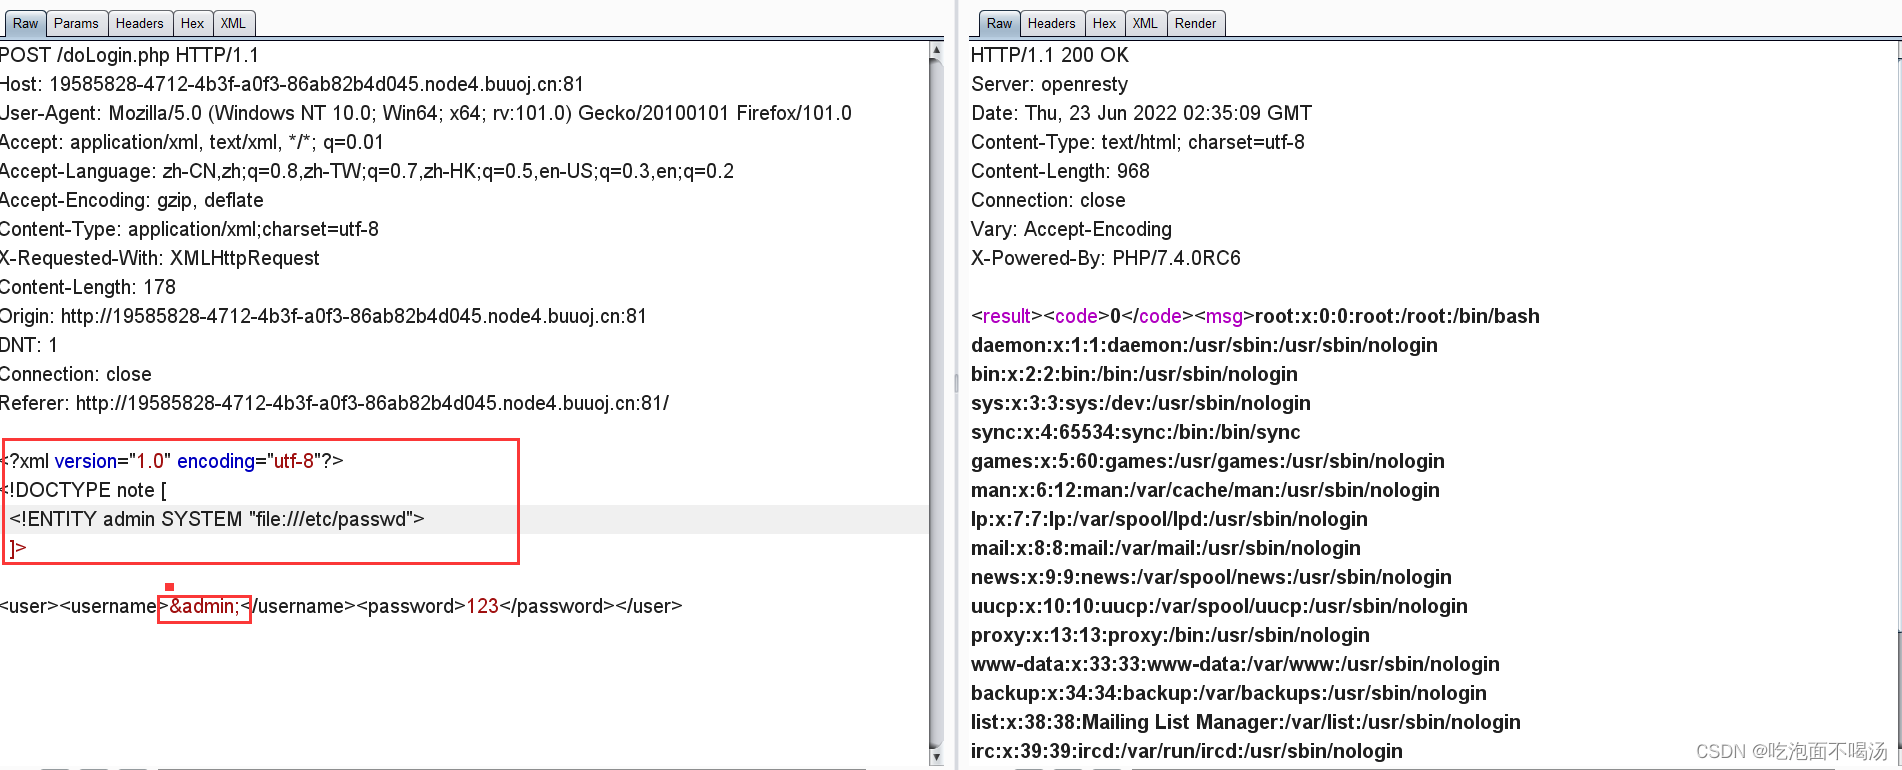This screenshot has width=1902, height=770.
Task: Click the Server: openresty header line
Action: [x=1049, y=84]
